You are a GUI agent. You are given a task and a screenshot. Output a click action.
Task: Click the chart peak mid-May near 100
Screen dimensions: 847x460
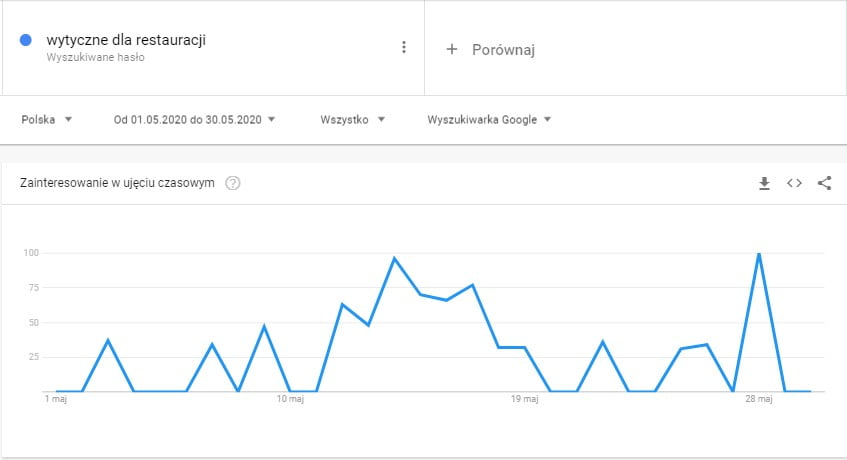coord(394,258)
